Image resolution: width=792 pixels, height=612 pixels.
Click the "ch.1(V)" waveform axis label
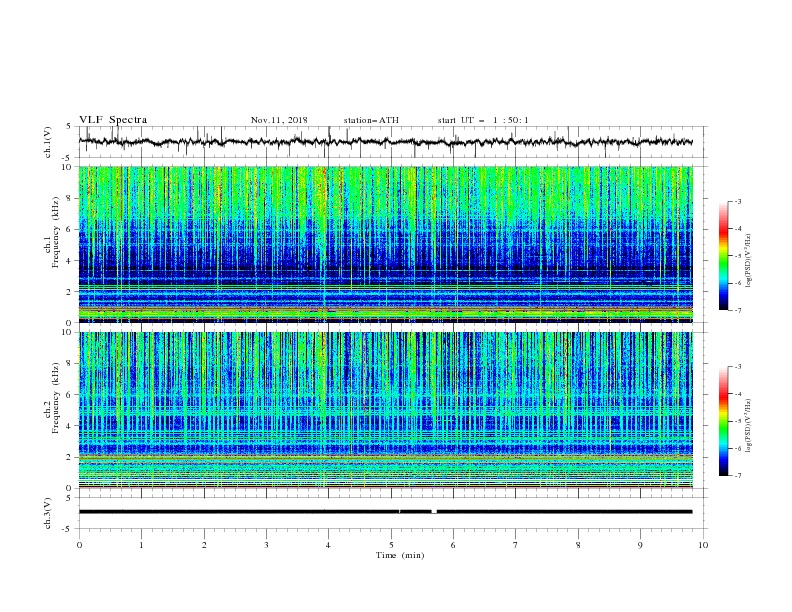click(x=48, y=142)
